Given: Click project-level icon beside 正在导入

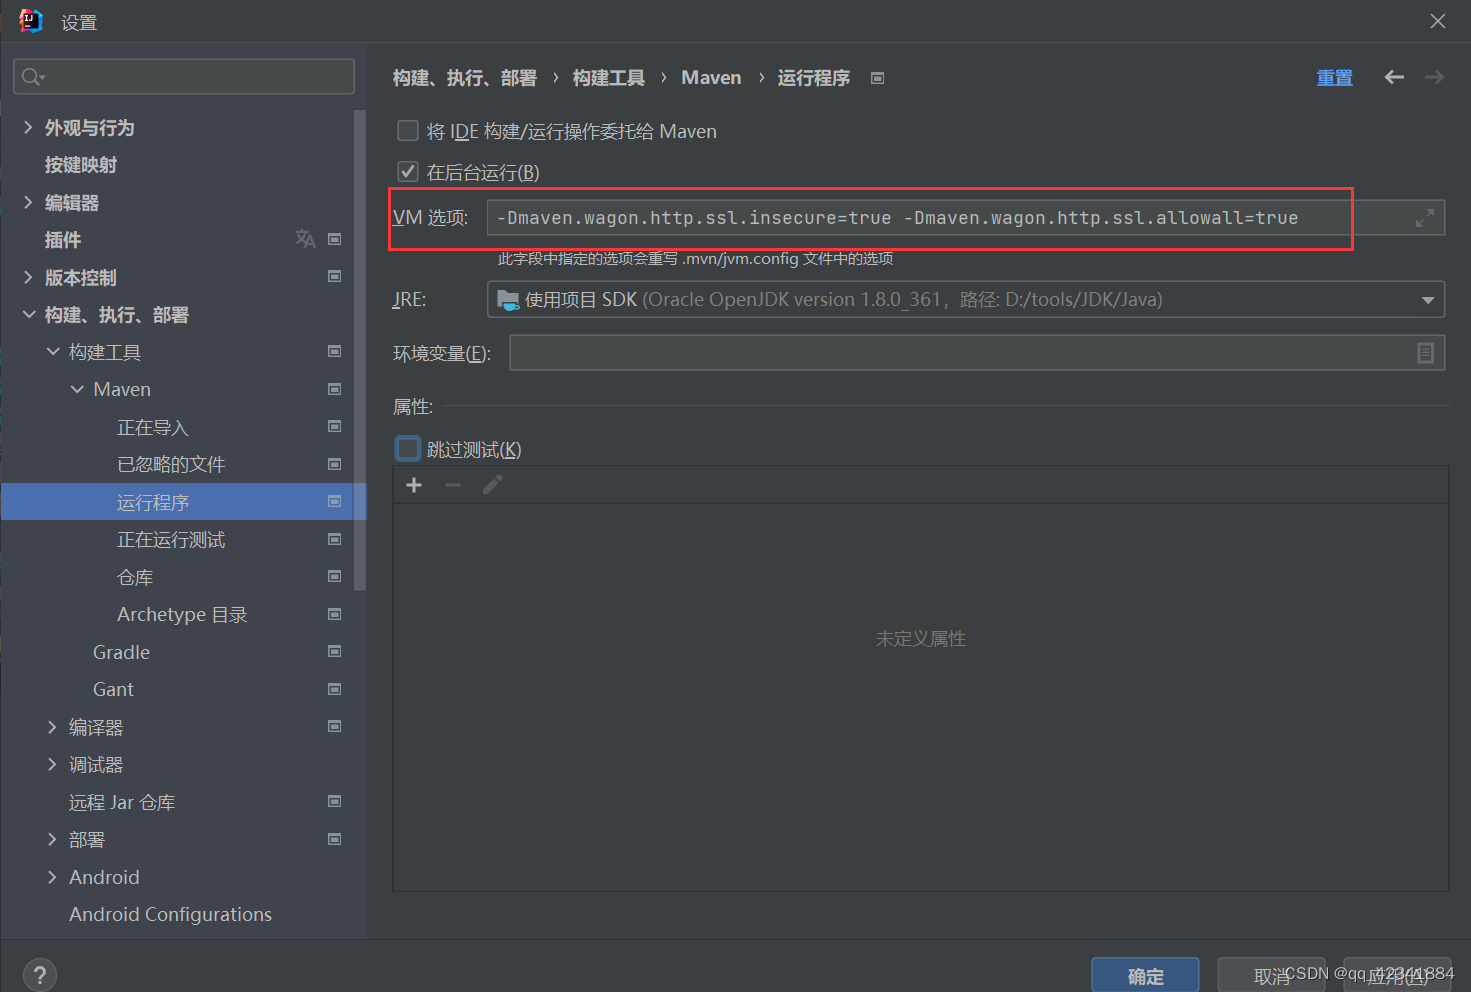Looking at the screenshot, I should [335, 426].
